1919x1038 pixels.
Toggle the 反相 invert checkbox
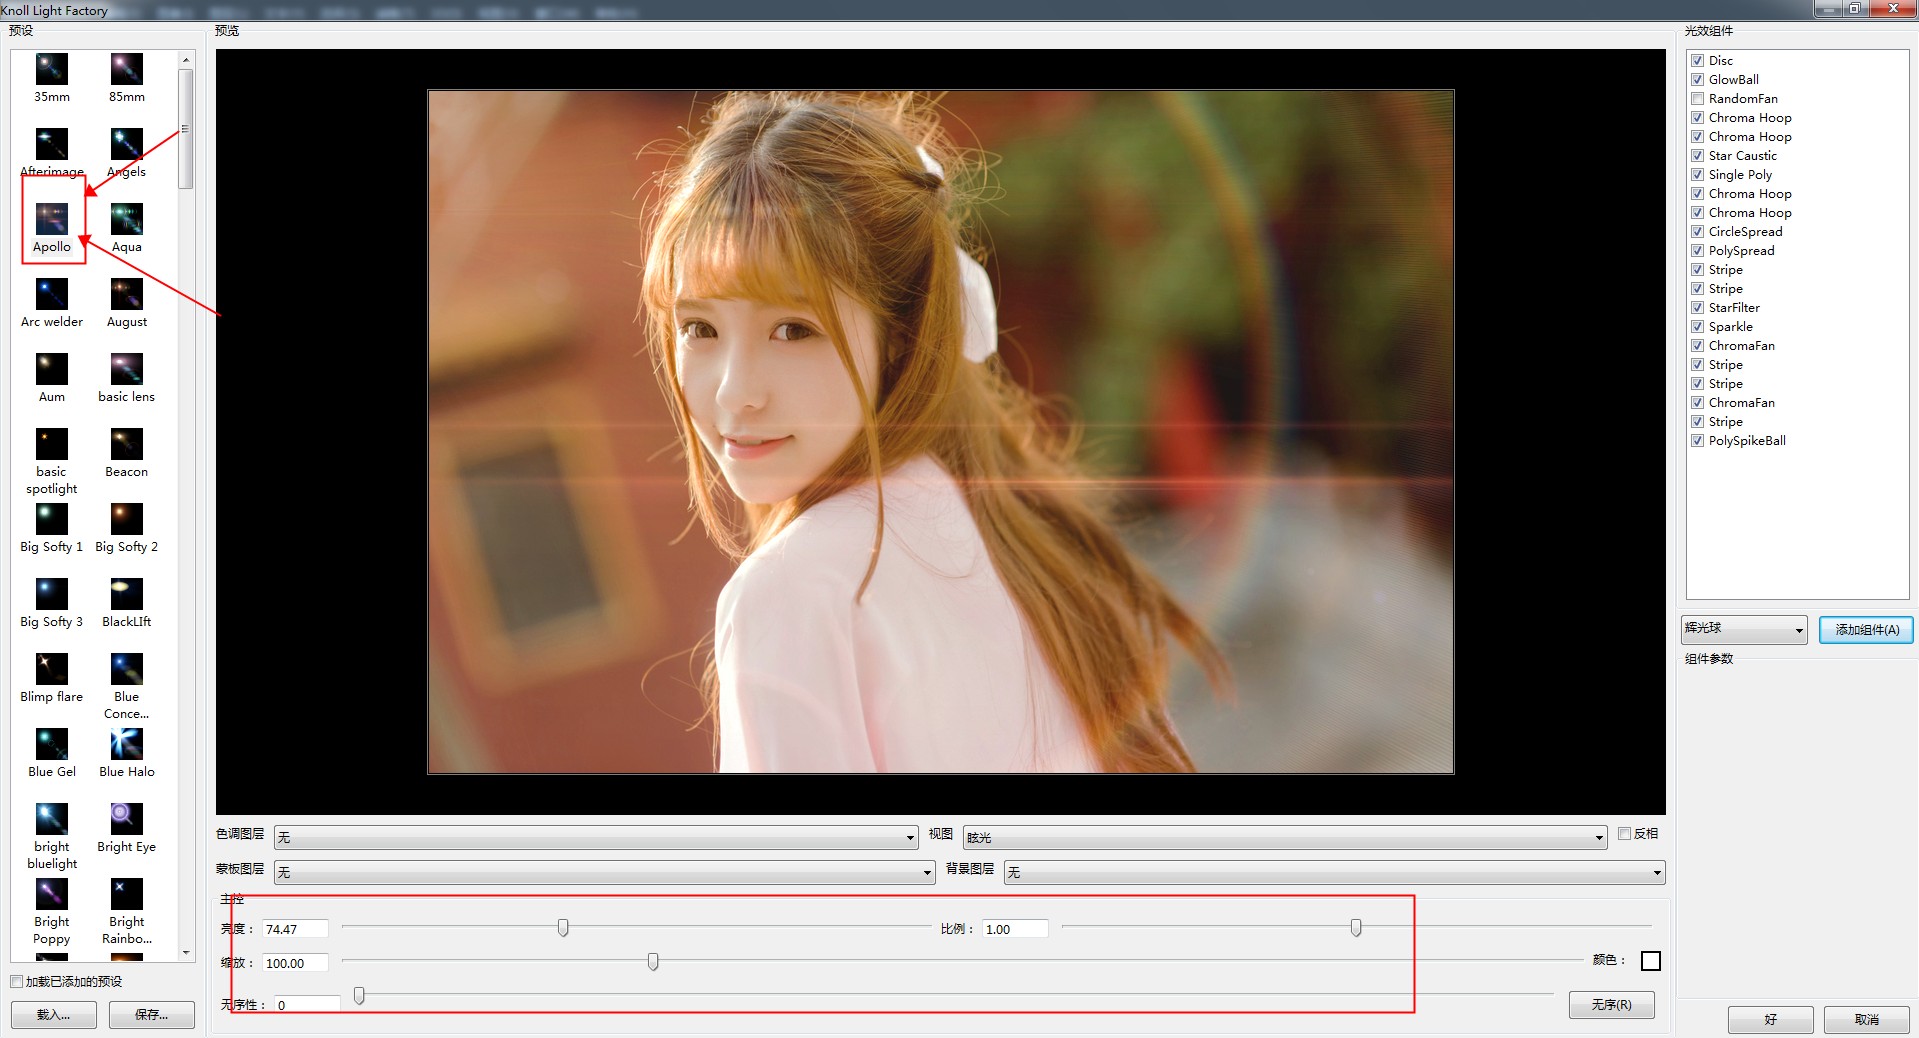(x=1624, y=833)
